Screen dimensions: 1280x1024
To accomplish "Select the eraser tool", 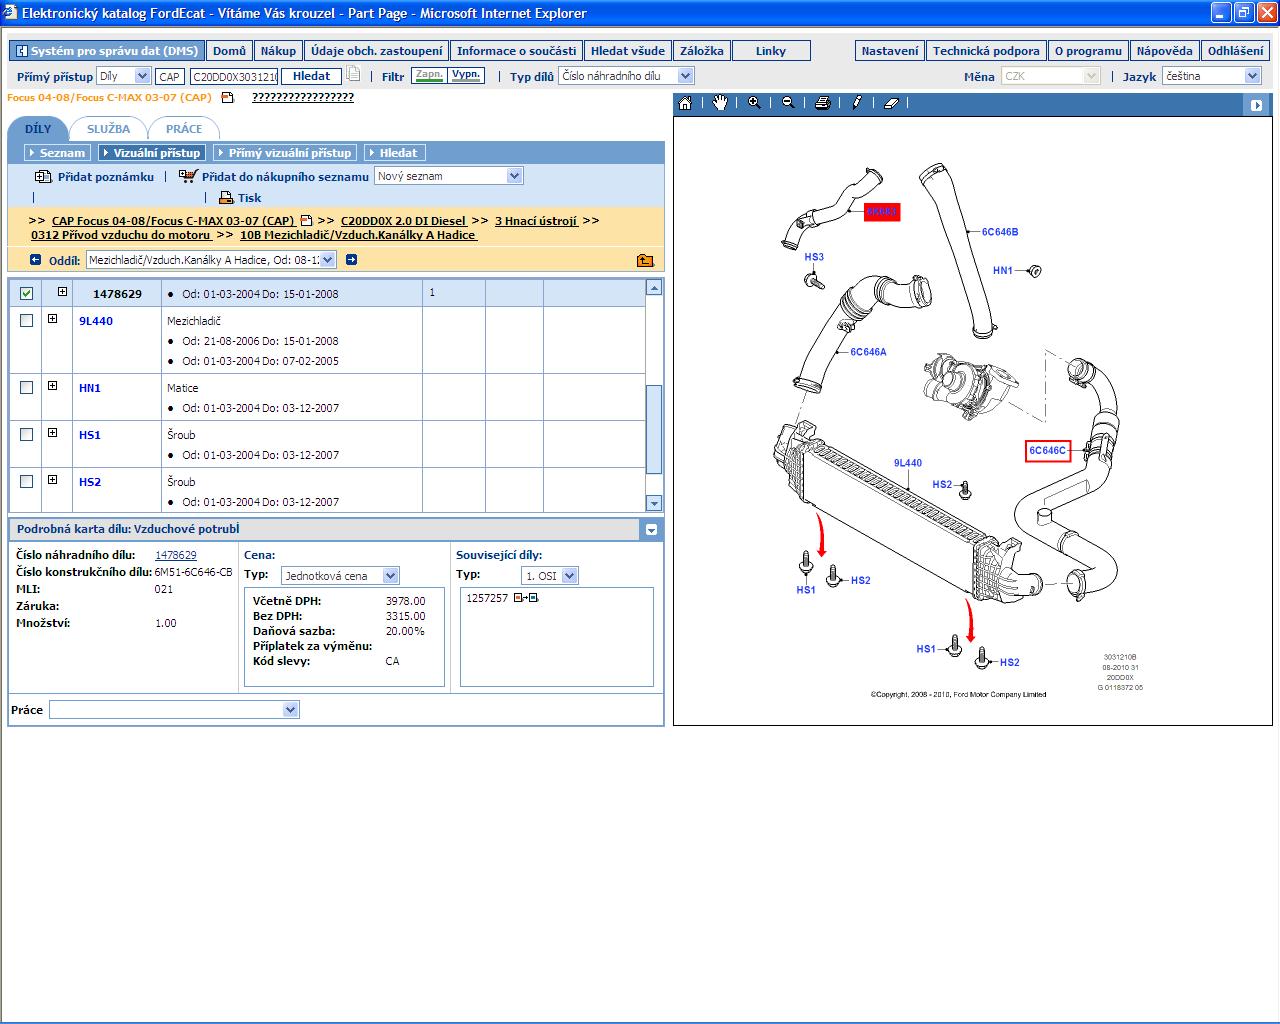I will click(x=892, y=103).
